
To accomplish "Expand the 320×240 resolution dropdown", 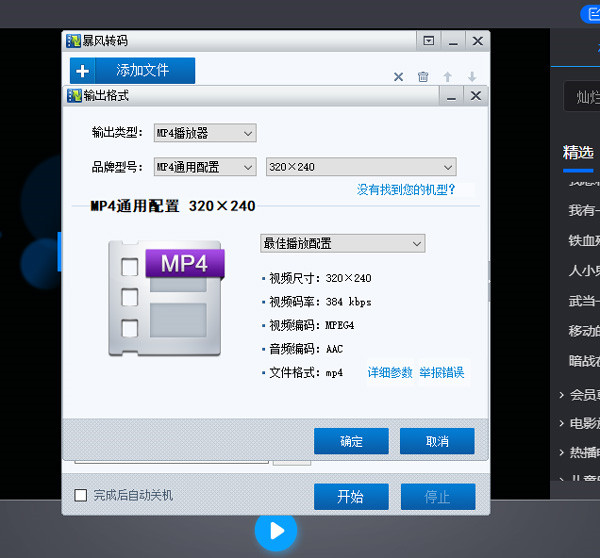I will coord(361,167).
